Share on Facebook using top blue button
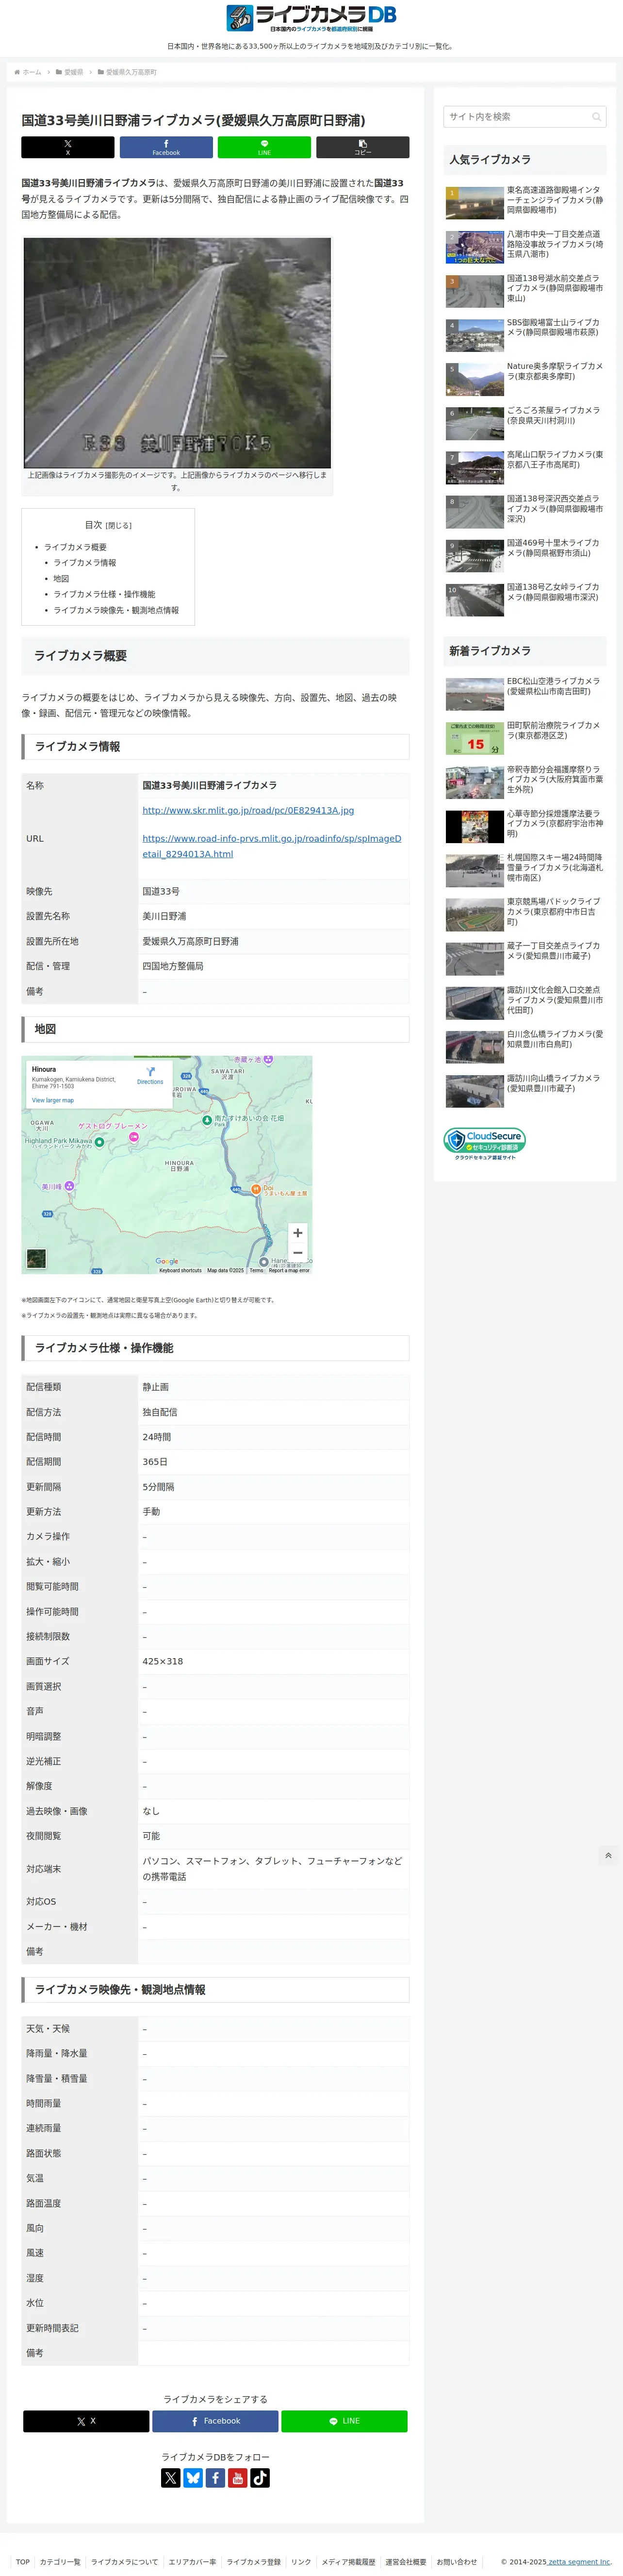 (x=166, y=147)
